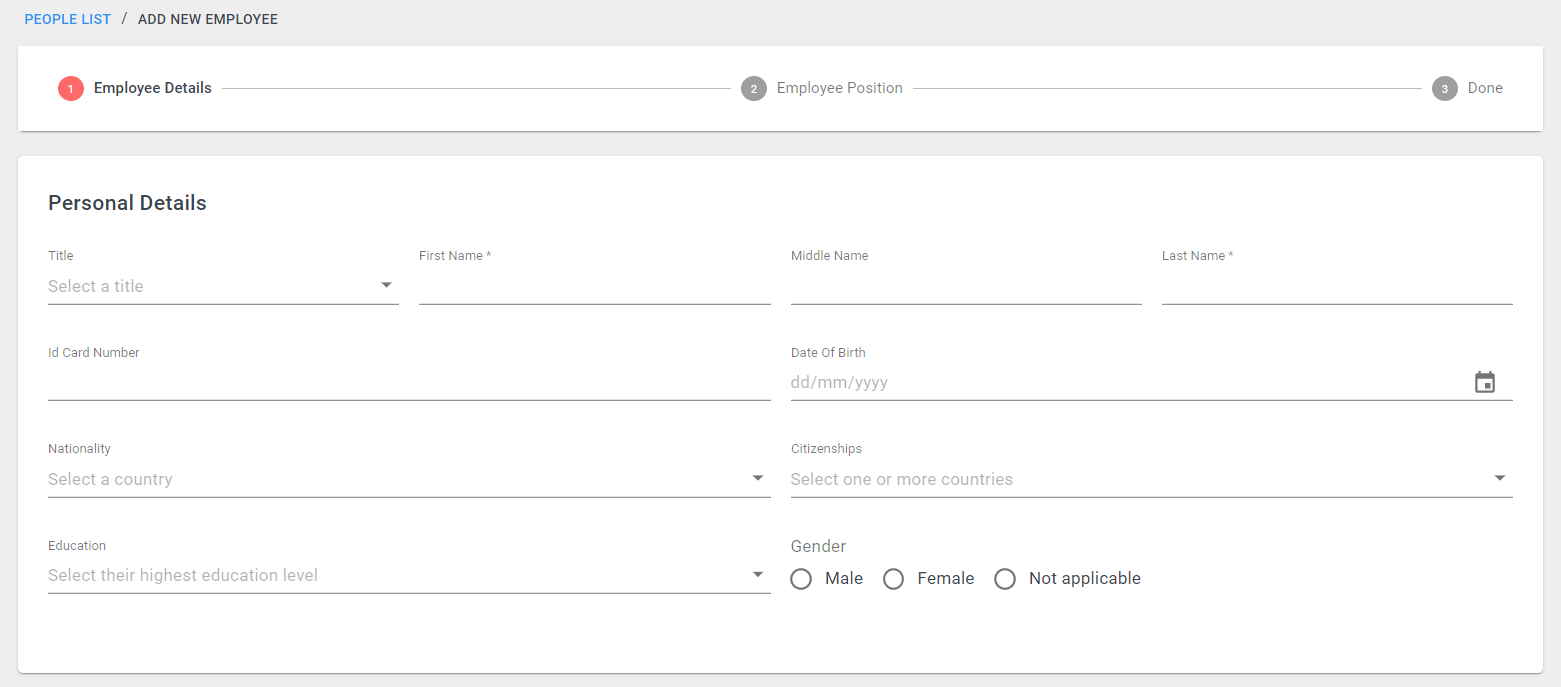The image size is (1561, 687).
Task: Click the step 3 circle icon
Action: tap(1445, 89)
